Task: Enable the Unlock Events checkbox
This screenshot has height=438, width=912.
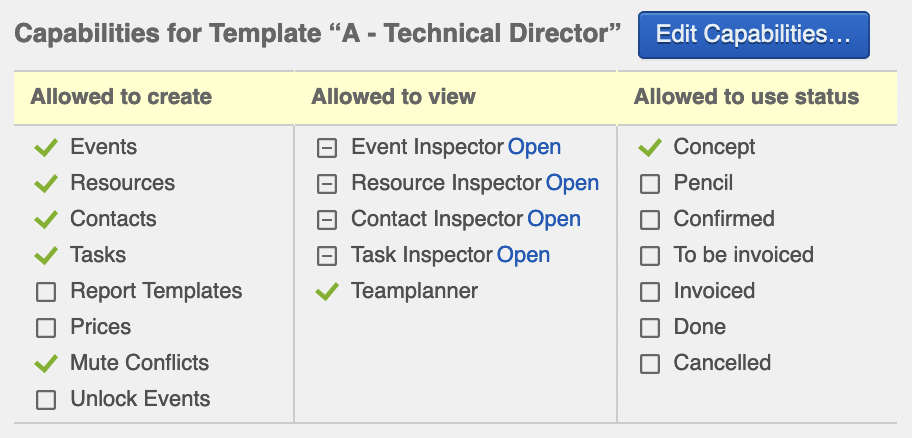Action: [45, 400]
